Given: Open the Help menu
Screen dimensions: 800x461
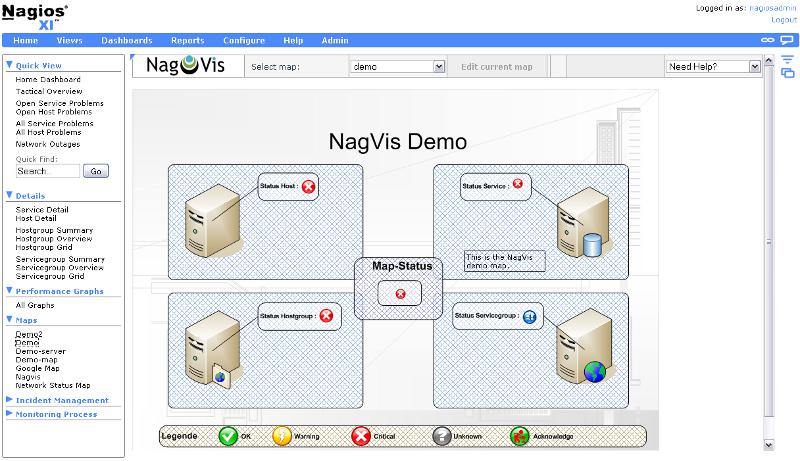Looking at the screenshot, I should 293,40.
